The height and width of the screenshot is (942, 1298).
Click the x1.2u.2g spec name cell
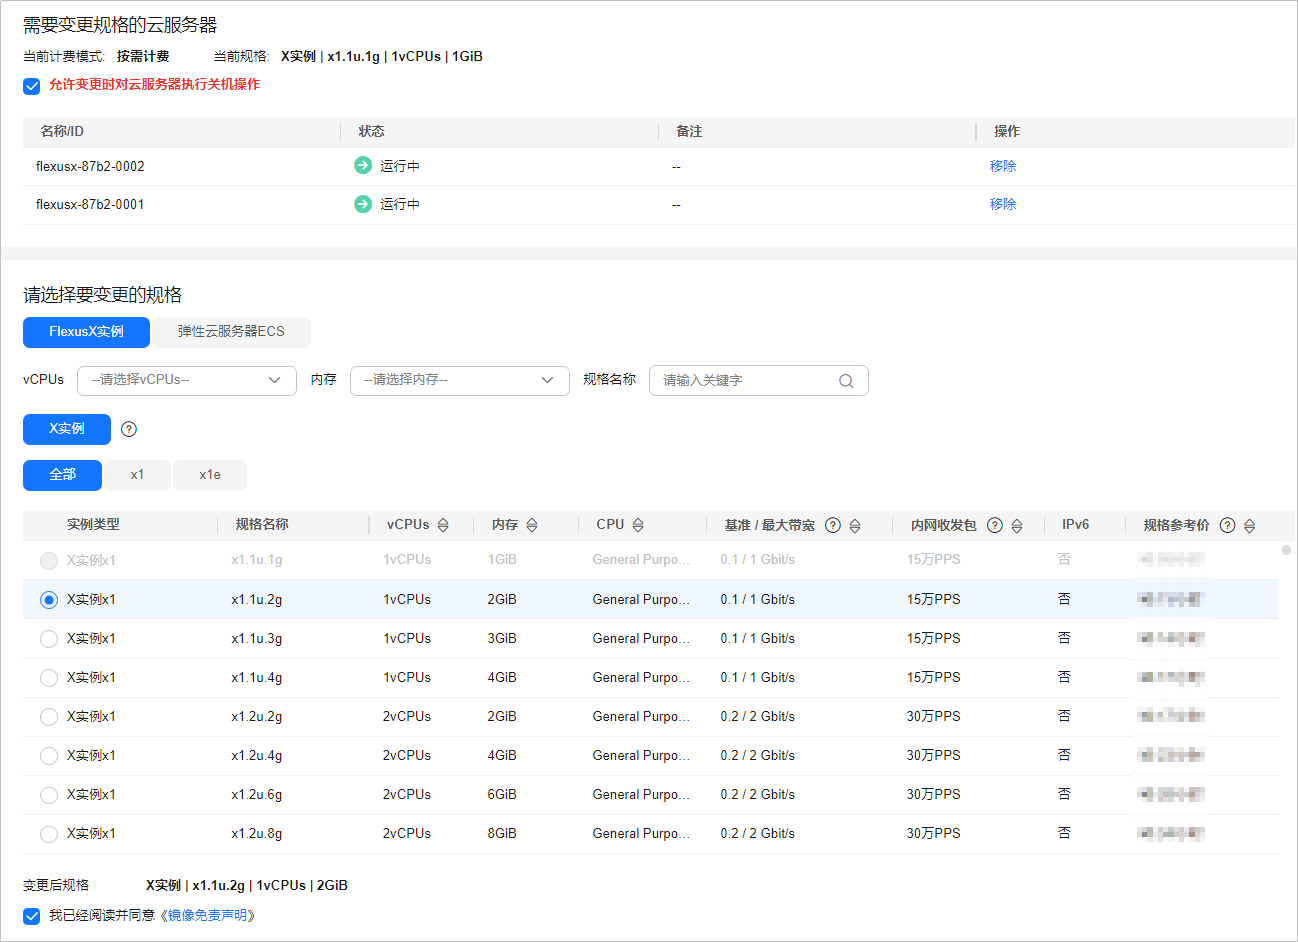click(x=257, y=717)
